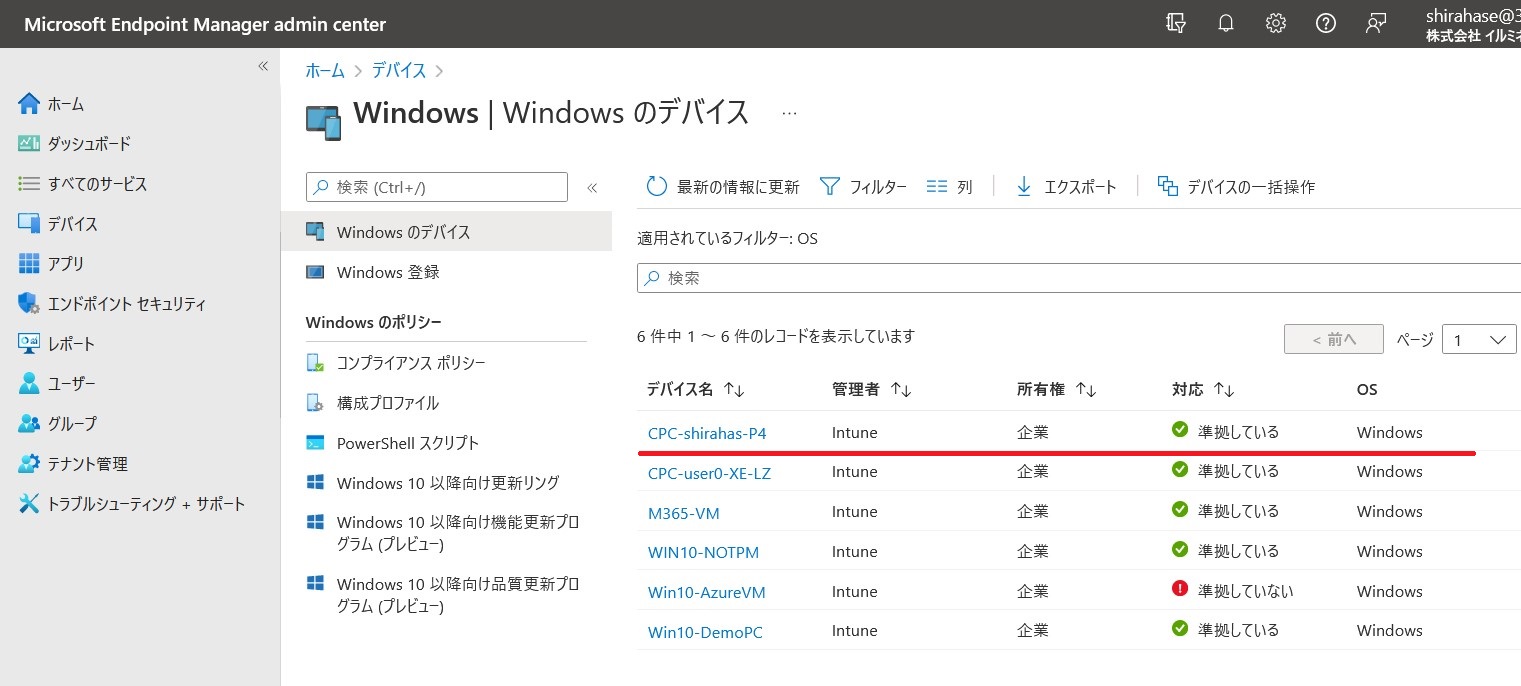
Task: Open the ページ number dropdown
Action: click(1479, 339)
